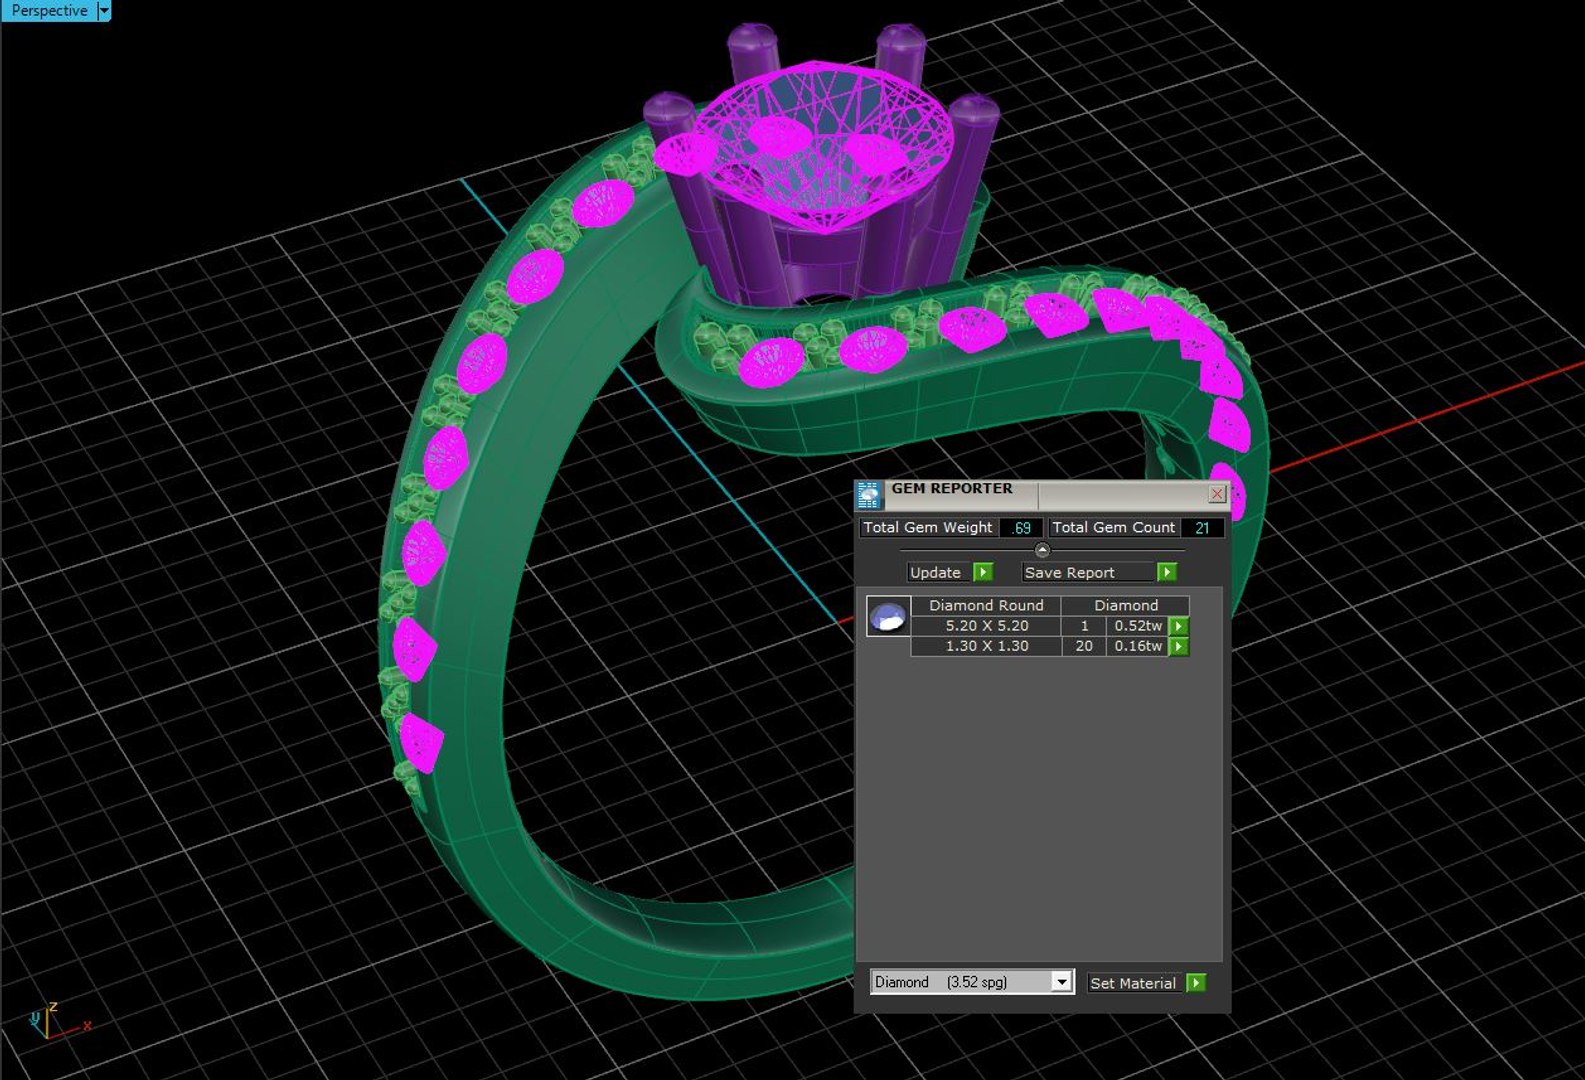Viewport: 1585px width, 1080px height.
Task: Click green arrow next to Set Material
Action: 1195,983
